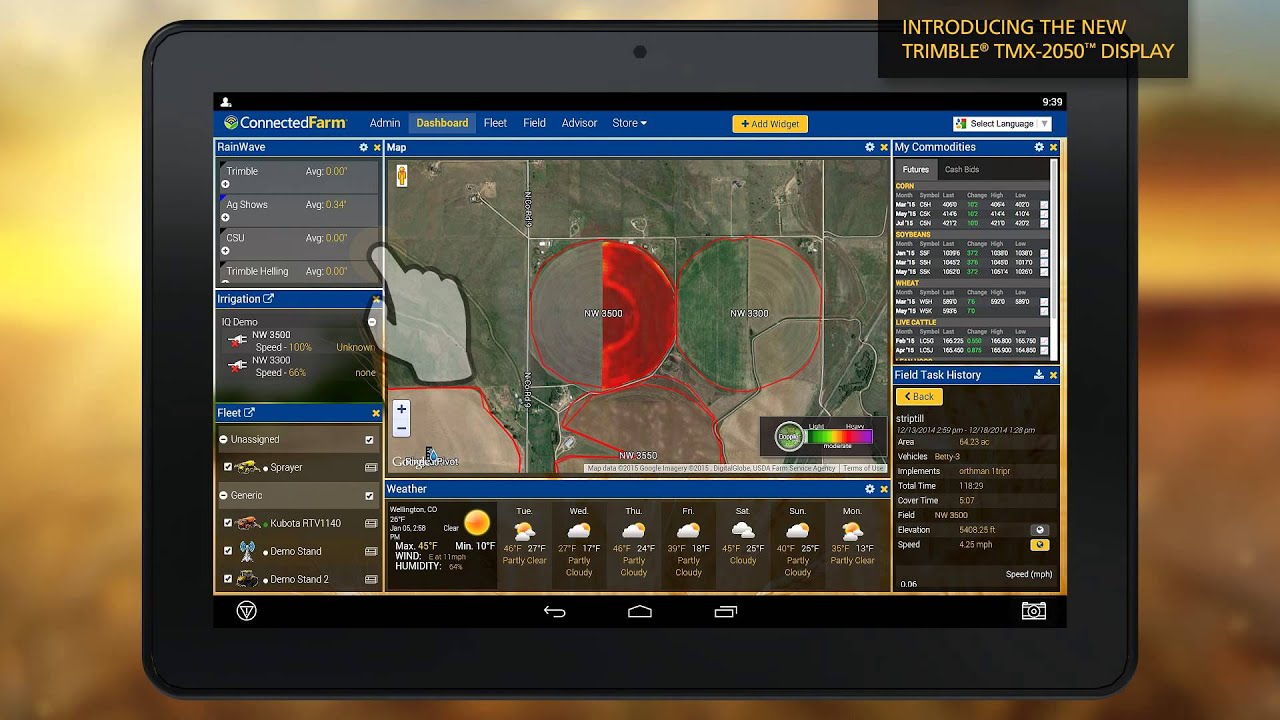Click the Betty-3 vehicle link
The image size is (1280, 720).
947,456
